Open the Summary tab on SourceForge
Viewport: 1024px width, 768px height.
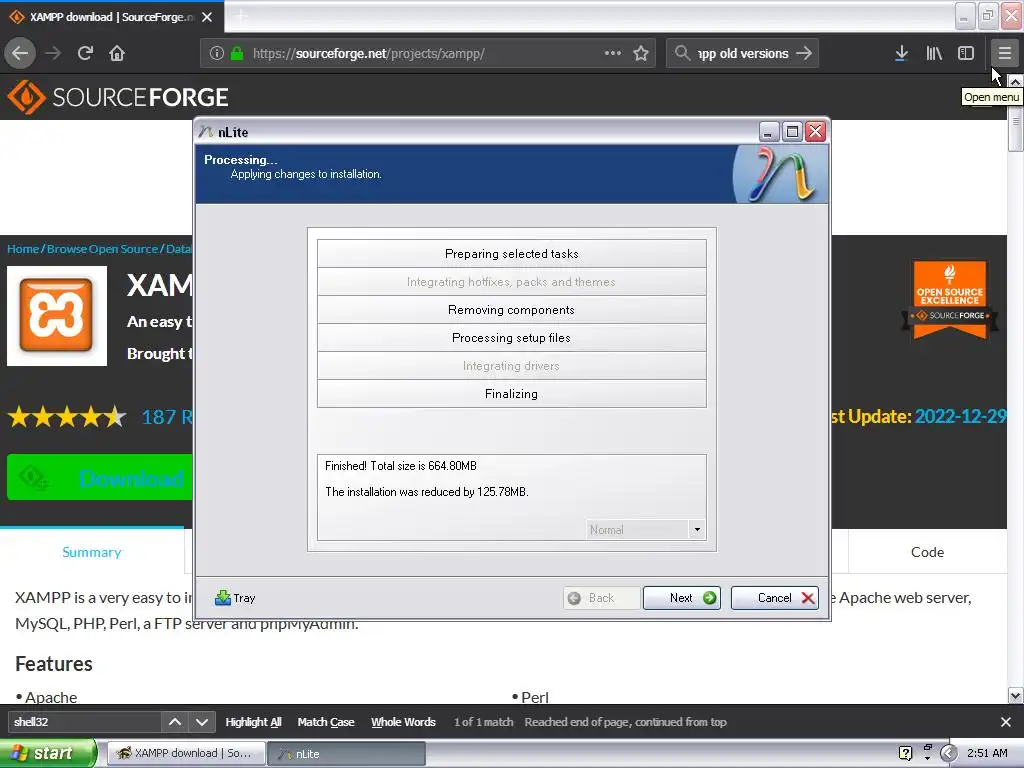click(92, 552)
